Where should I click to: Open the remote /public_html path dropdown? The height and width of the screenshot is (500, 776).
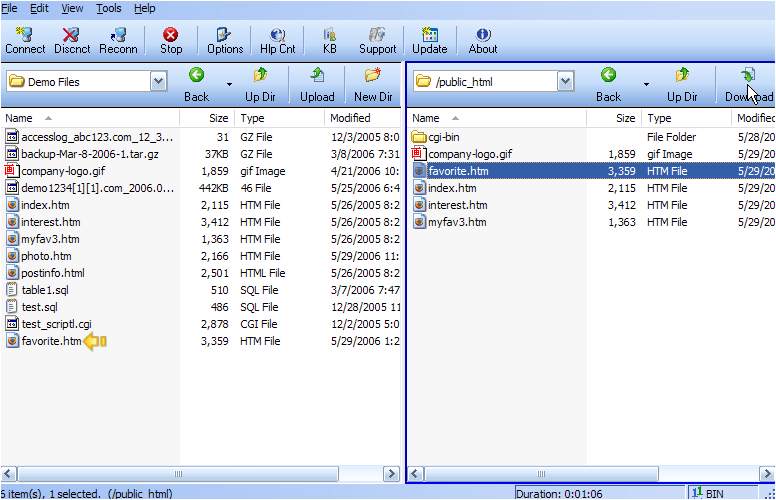click(x=565, y=81)
